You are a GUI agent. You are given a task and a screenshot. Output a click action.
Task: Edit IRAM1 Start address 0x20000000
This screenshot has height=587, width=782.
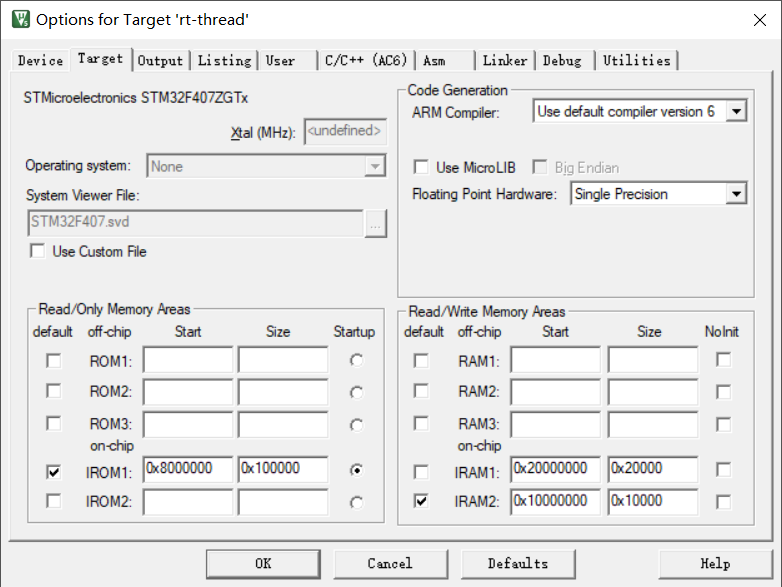556,469
